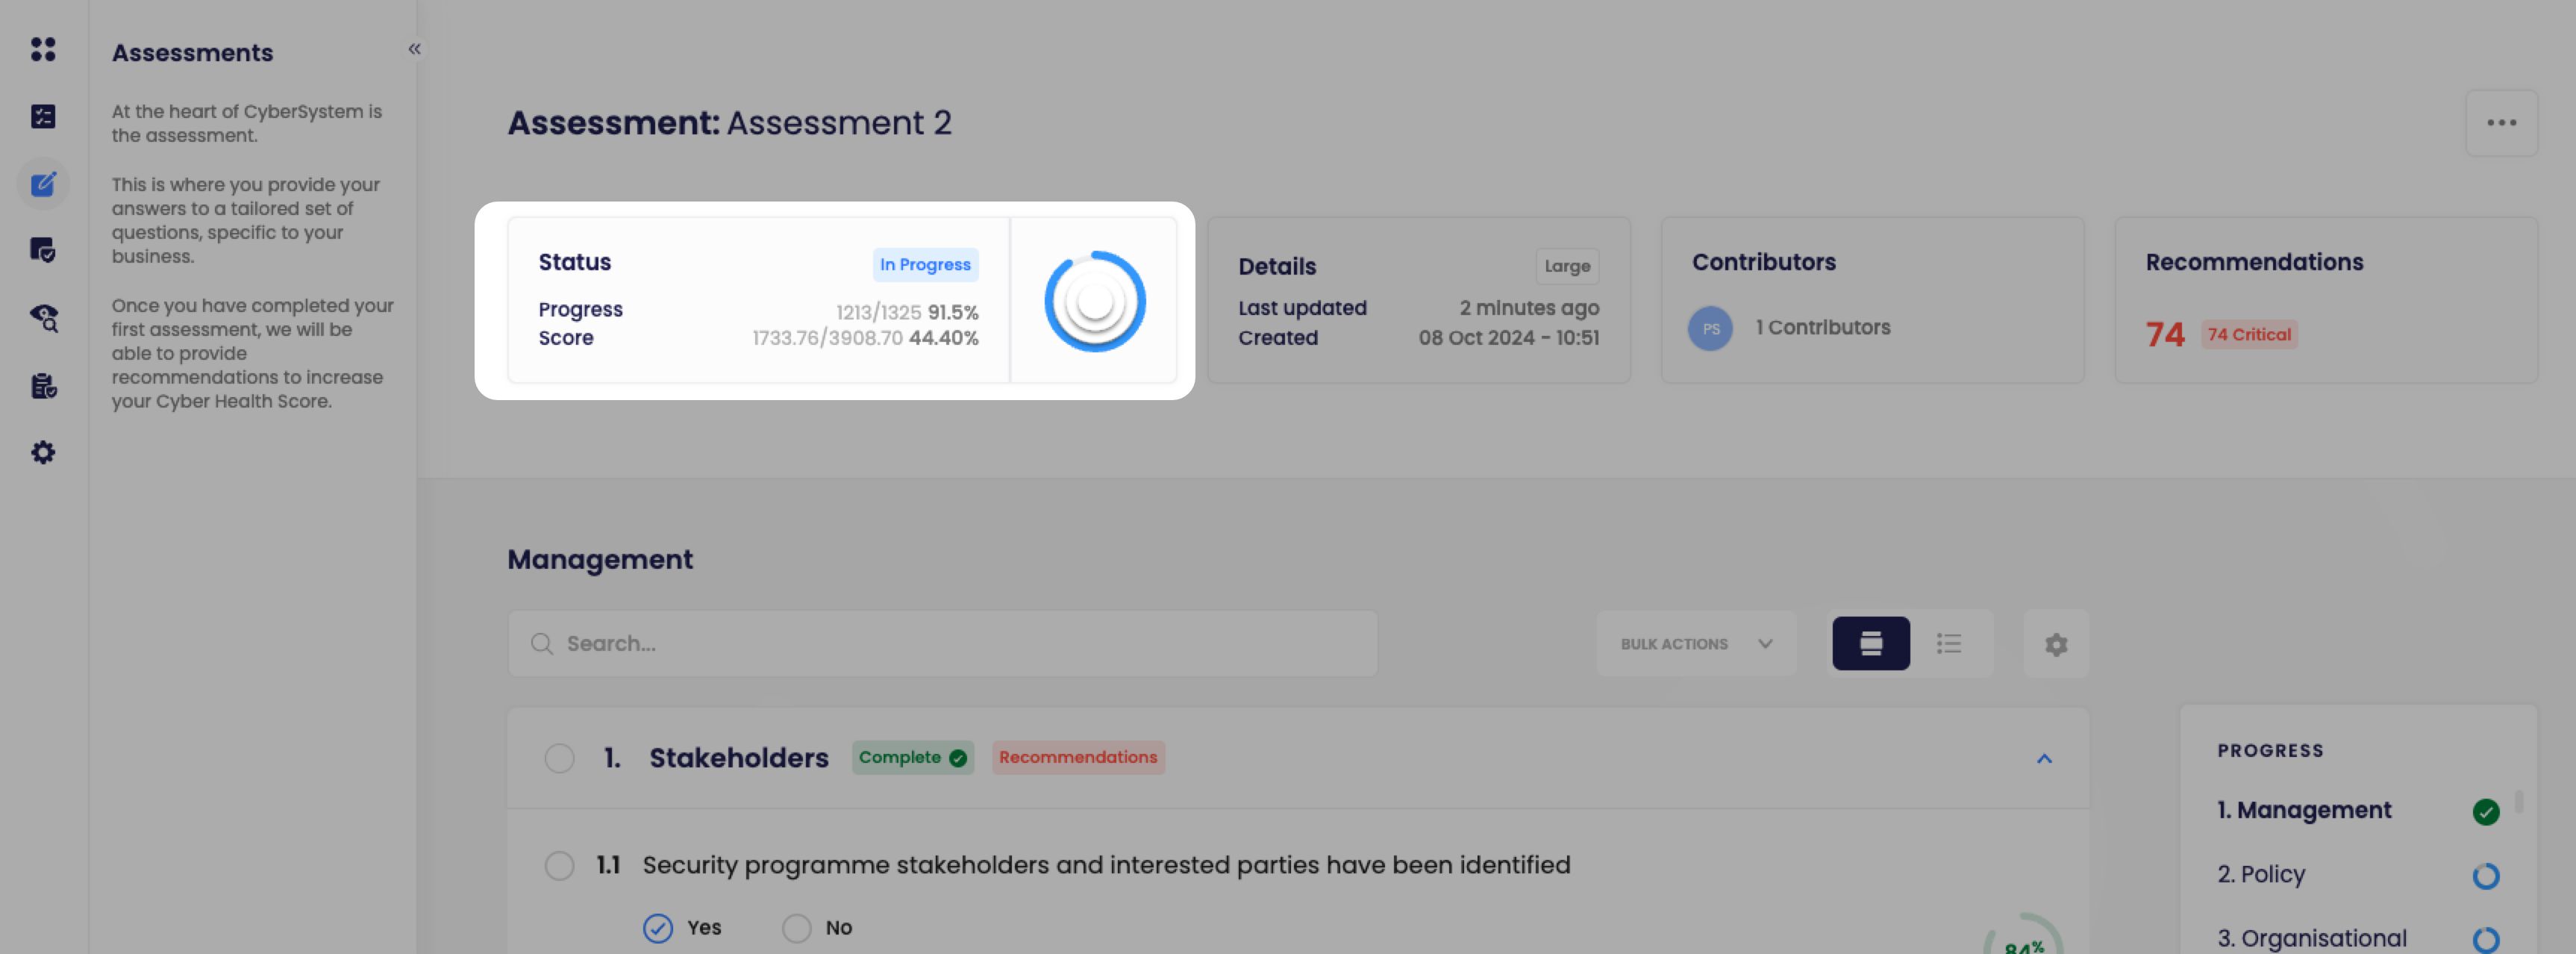
Task: Open the checklist tasks icon in sidebar
Action: pos(43,117)
